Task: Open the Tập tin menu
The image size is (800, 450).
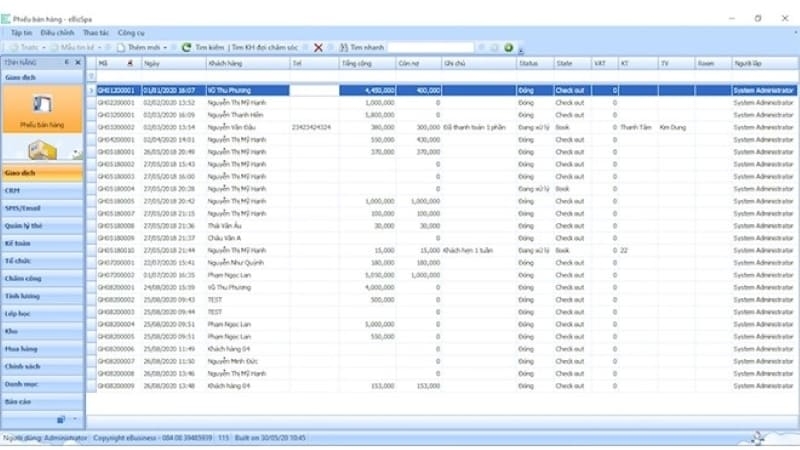Action: (x=24, y=33)
